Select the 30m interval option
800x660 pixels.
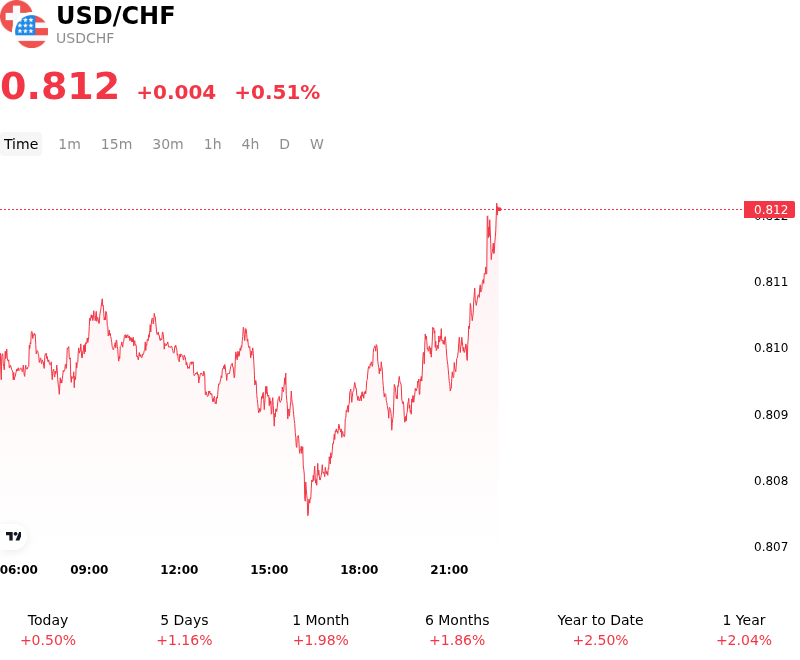(x=168, y=144)
